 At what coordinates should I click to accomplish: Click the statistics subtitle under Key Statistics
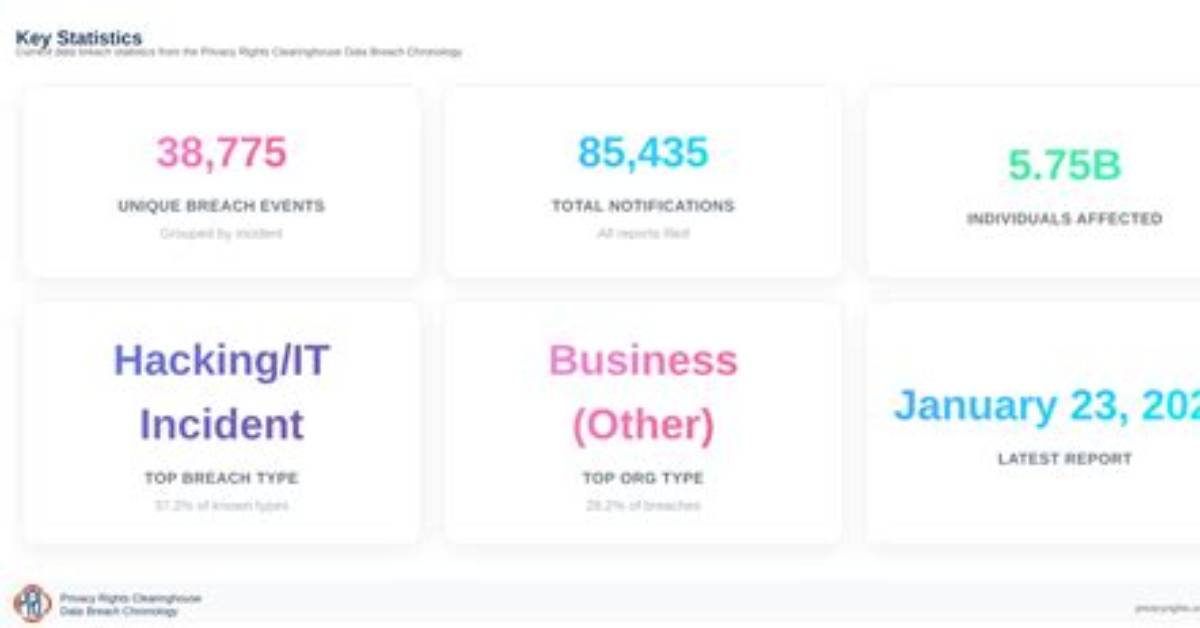pyautogui.click(x=238, y=52)
